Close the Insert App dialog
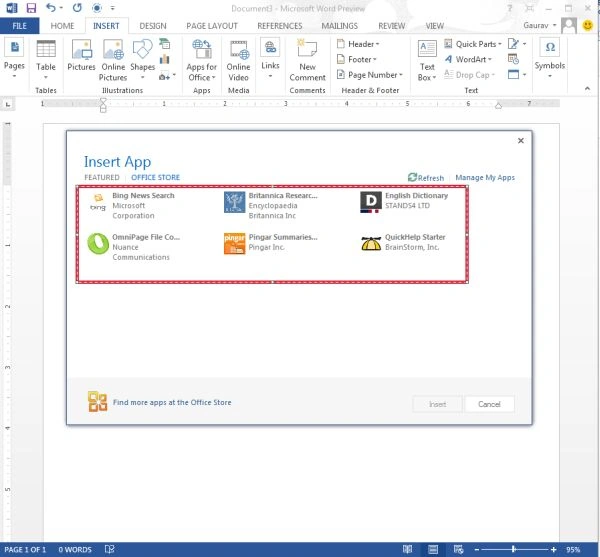The image size is (600, 557). click(x=520, y=141)
